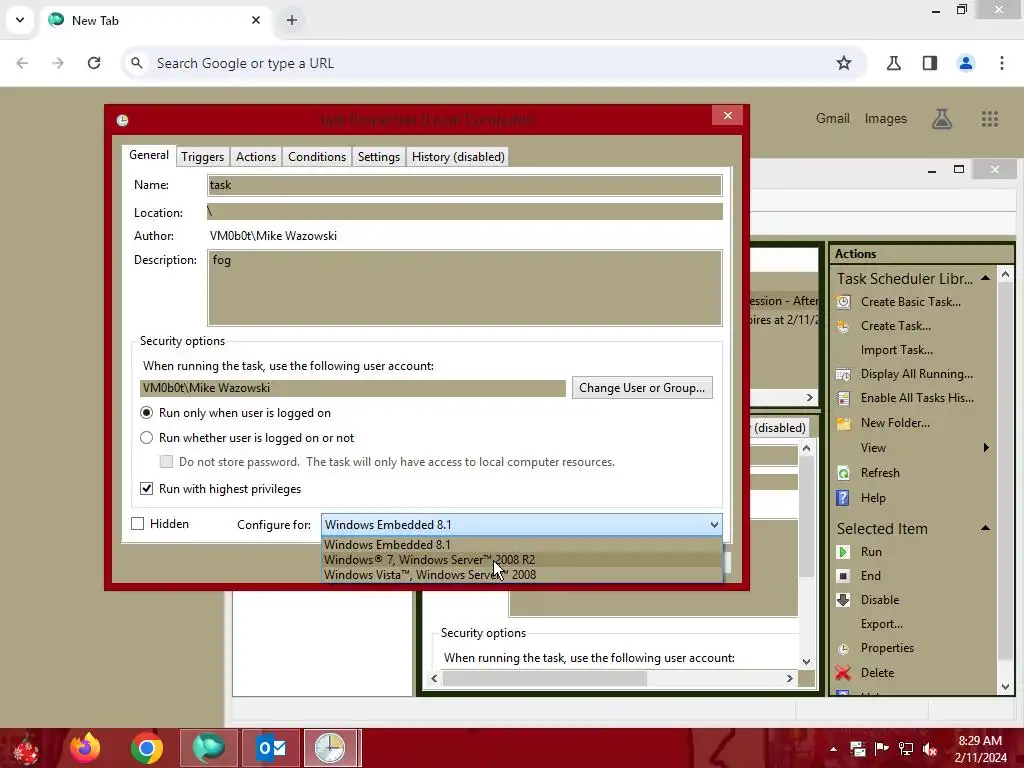The height and width of the screenshot is (768, 1024).
Task: Switch to the Conditions tab
Action: 317,157
